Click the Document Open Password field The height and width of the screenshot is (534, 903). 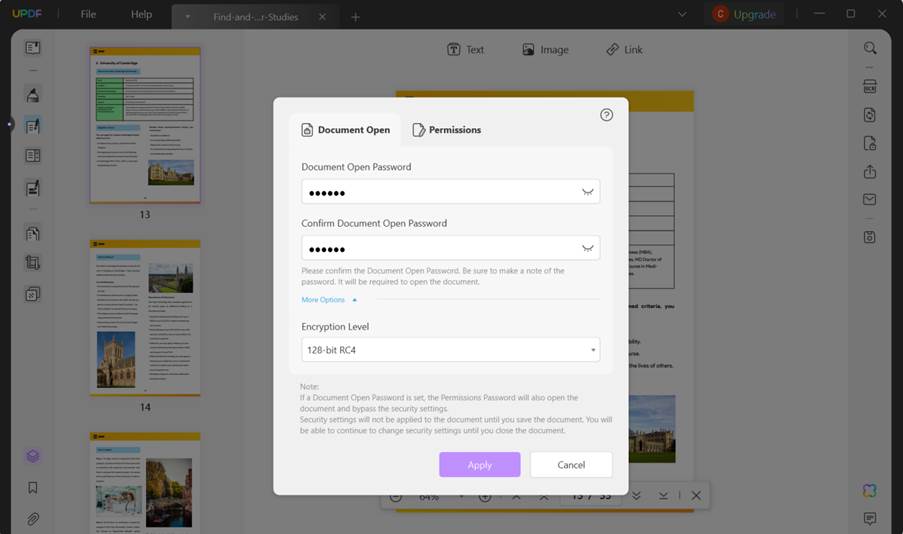440,192
